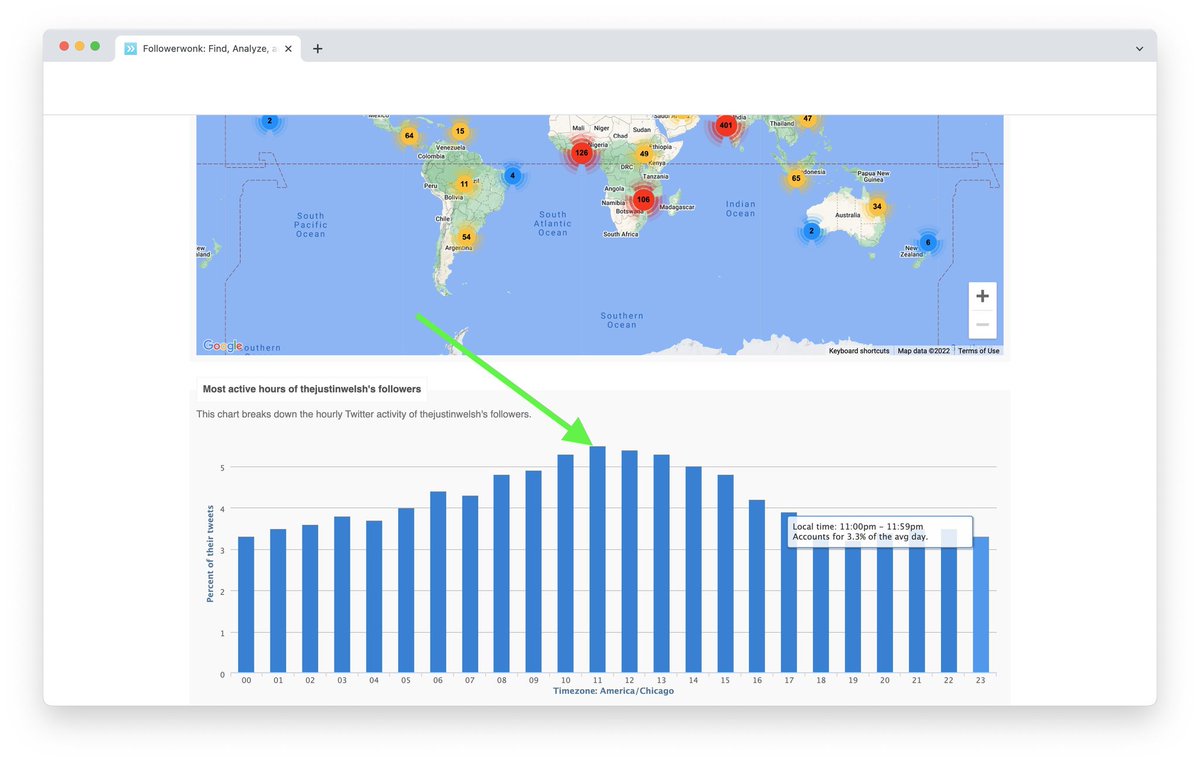Click Most active hours of thejustinwelsh's followers heading
Screen dimensions: 1200x763
point(312,389)
